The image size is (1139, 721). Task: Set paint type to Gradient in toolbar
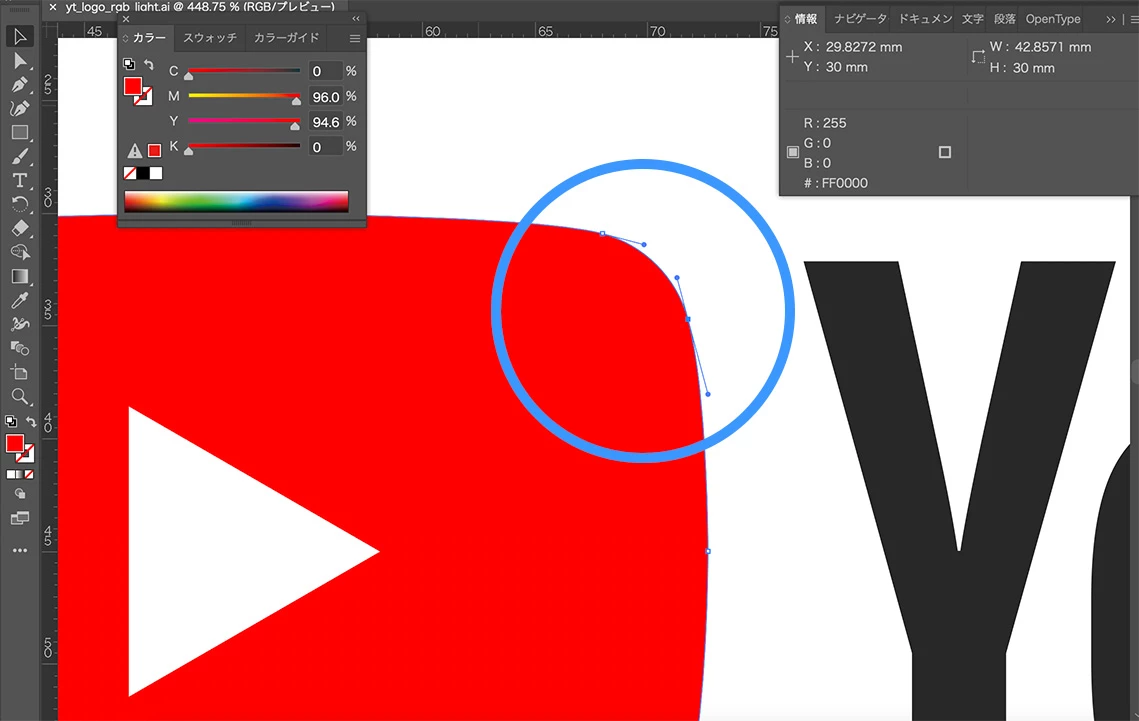[x=20, y=474]
